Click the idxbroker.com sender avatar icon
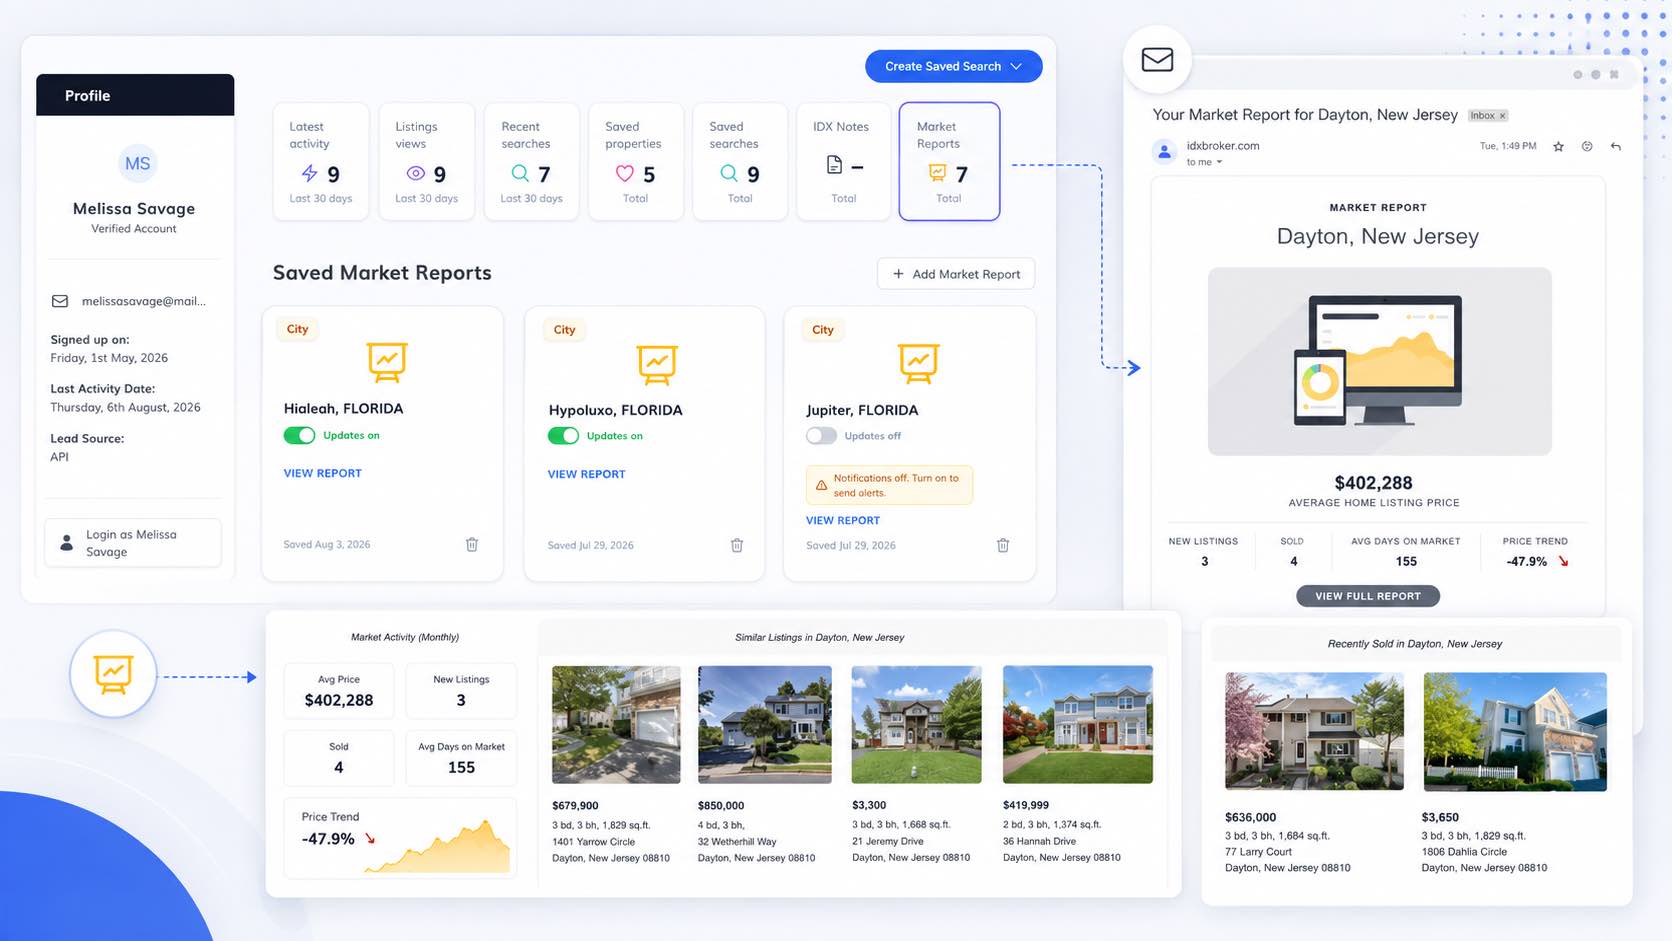1672x941 pixels. 1164,152
